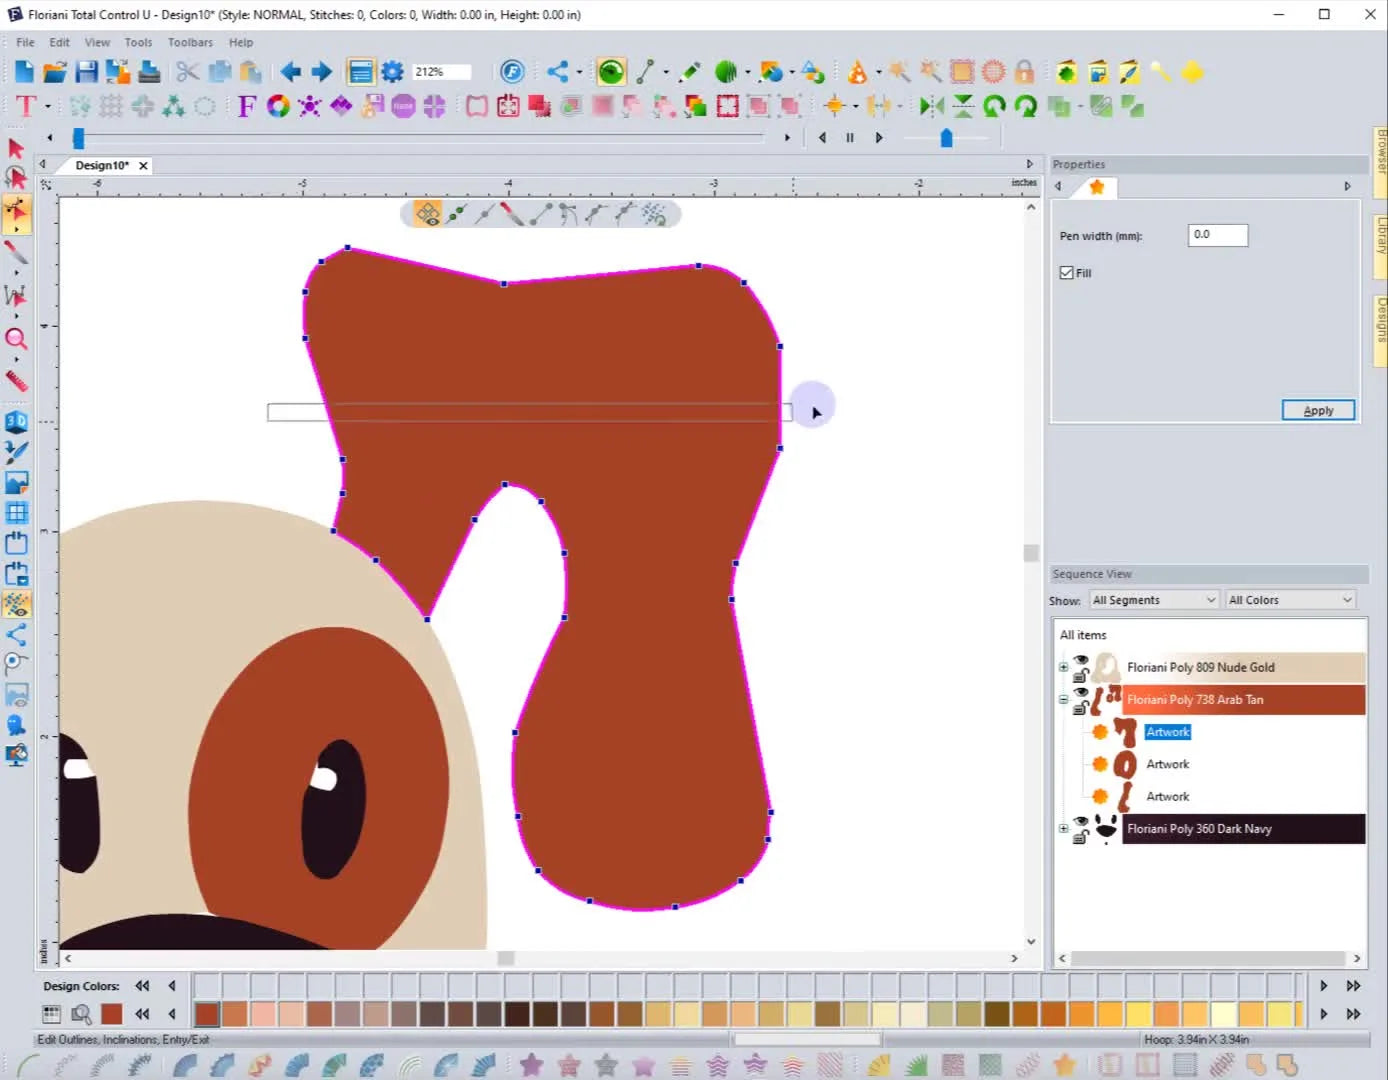Click the zoom percentage 212% field
This screenshot has height=1080, width=1388.
(x=442, y=72)
